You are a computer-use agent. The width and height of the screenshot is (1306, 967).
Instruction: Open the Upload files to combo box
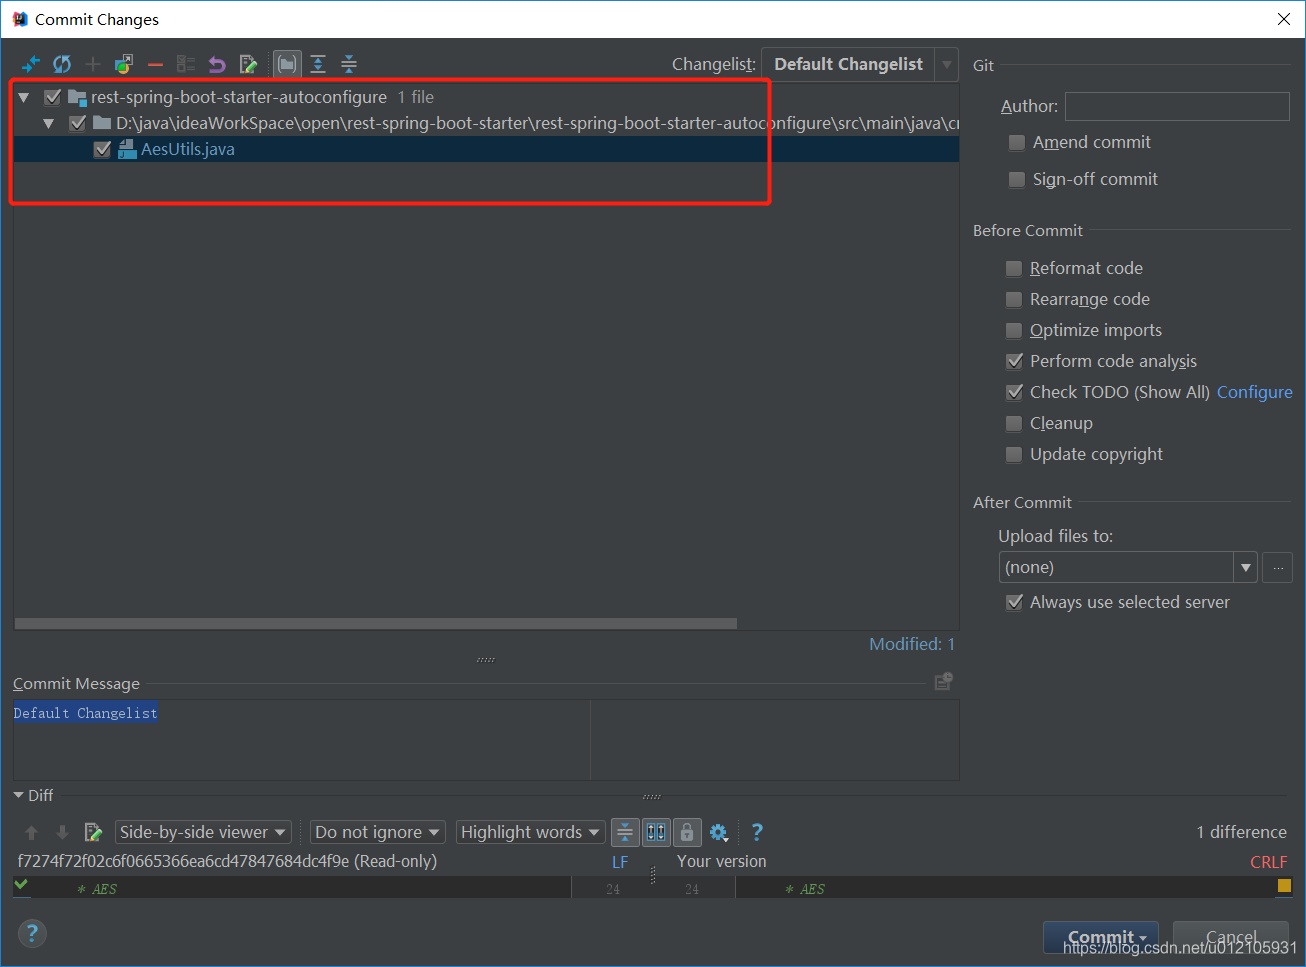pyautogui.click(x=1127, y=567)
